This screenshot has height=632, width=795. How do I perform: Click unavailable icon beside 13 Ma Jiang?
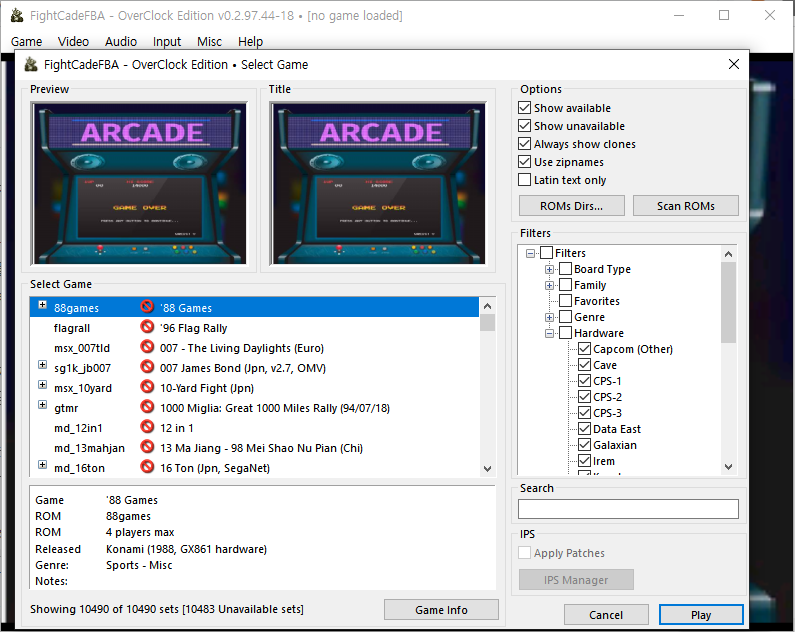point(147,447)
